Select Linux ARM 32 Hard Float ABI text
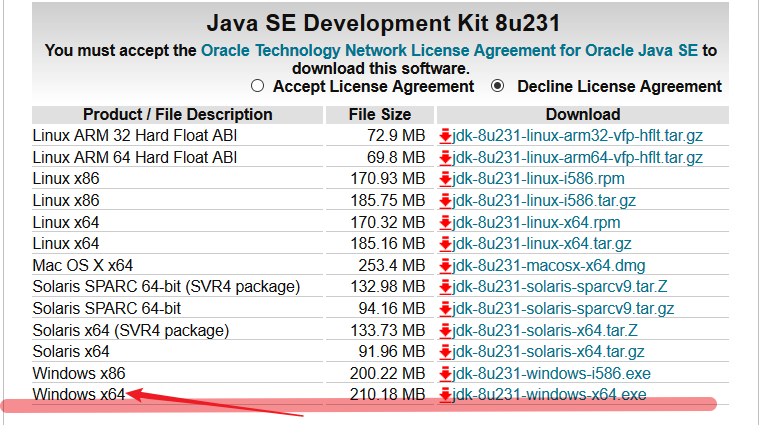The image size is (761, 425). pyautogui.click(x=135, y=136)
